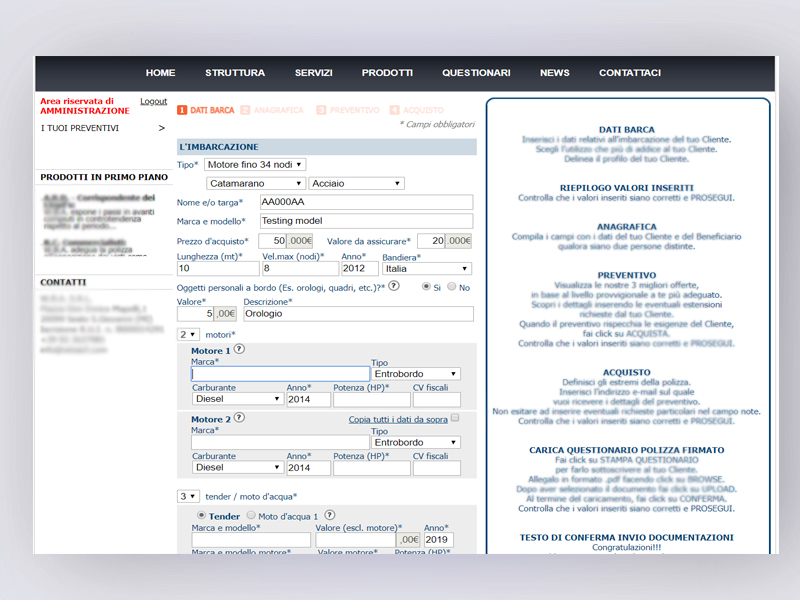Image resolution: width=800 pixels, height=600 pixels.
Task: Open the Tipo 'Motore fino 34 nodi' dropdown
Action: tap(255, 164)
